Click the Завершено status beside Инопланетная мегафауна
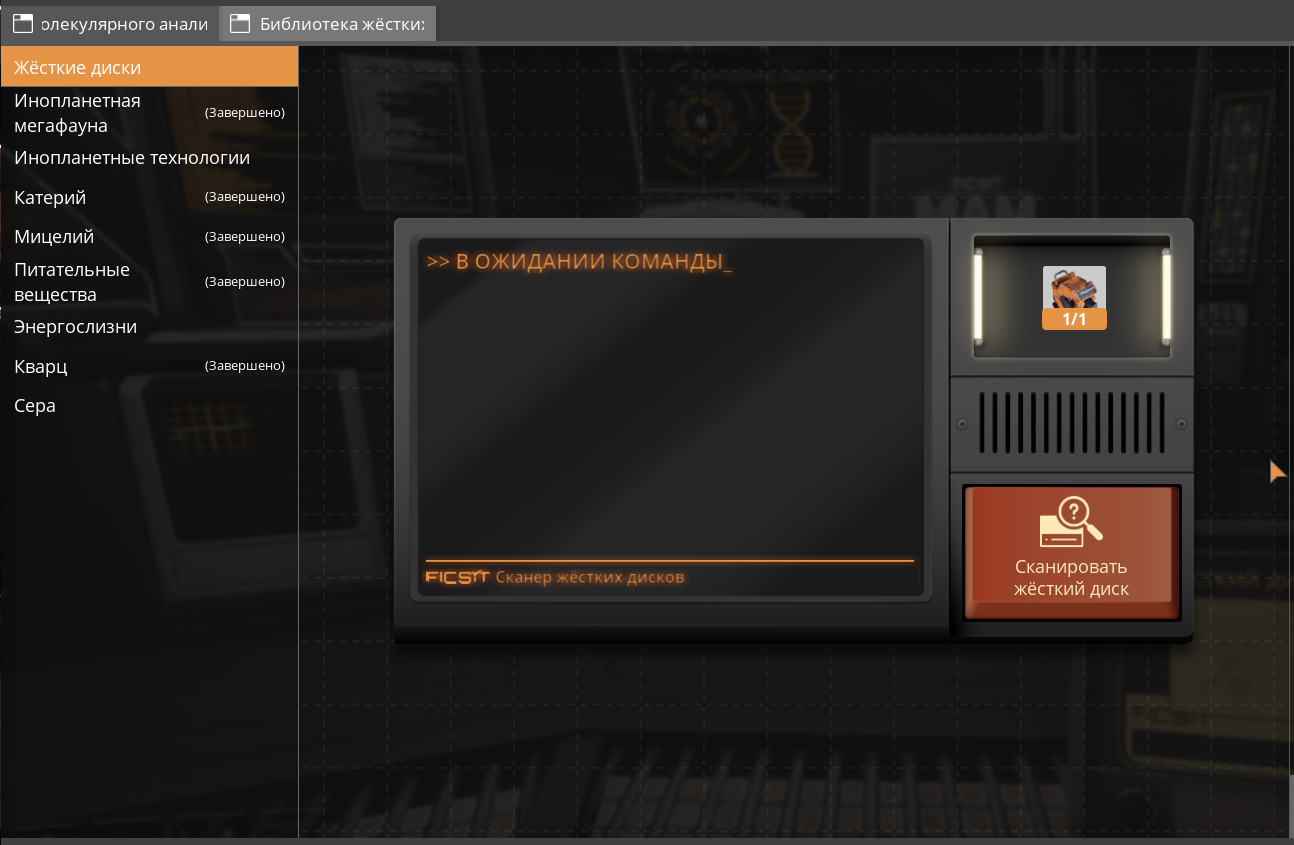 pos(245,113)
